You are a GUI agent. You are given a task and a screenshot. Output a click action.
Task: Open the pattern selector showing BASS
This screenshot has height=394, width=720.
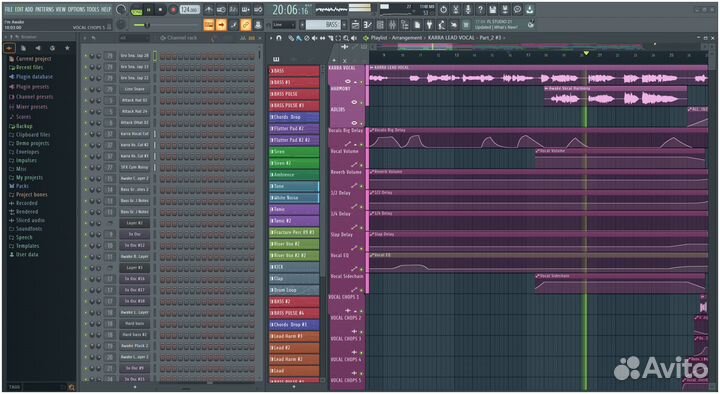pyautogui.click(x=323, y=25)
